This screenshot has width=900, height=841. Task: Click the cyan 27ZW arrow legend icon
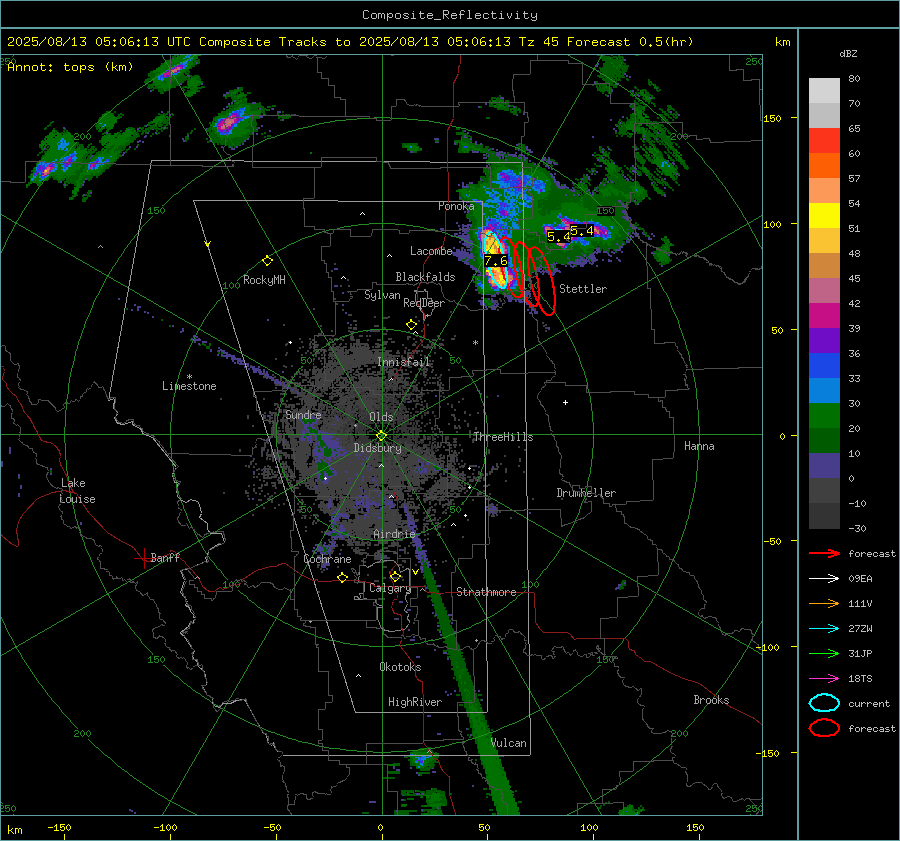click(824, 629)
